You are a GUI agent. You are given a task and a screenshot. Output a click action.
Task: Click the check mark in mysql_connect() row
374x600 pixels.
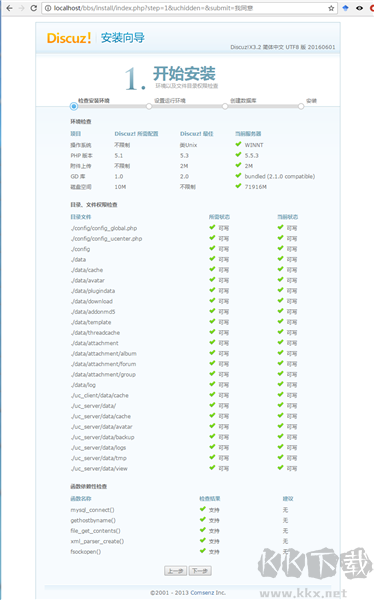[x=203, y=509]
